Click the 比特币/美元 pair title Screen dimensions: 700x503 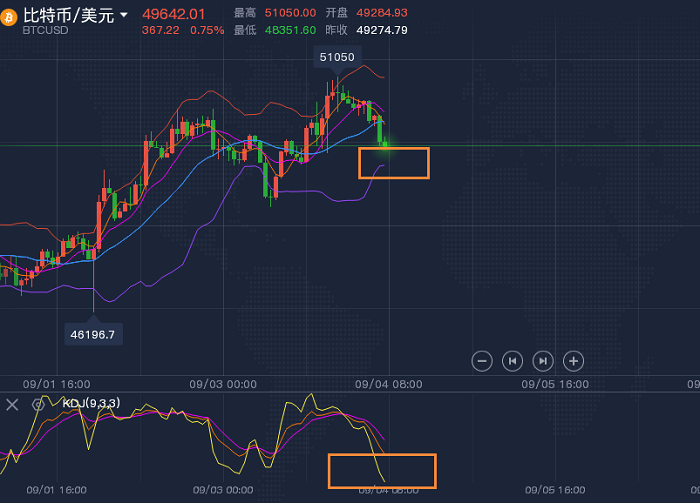[68, 15]
